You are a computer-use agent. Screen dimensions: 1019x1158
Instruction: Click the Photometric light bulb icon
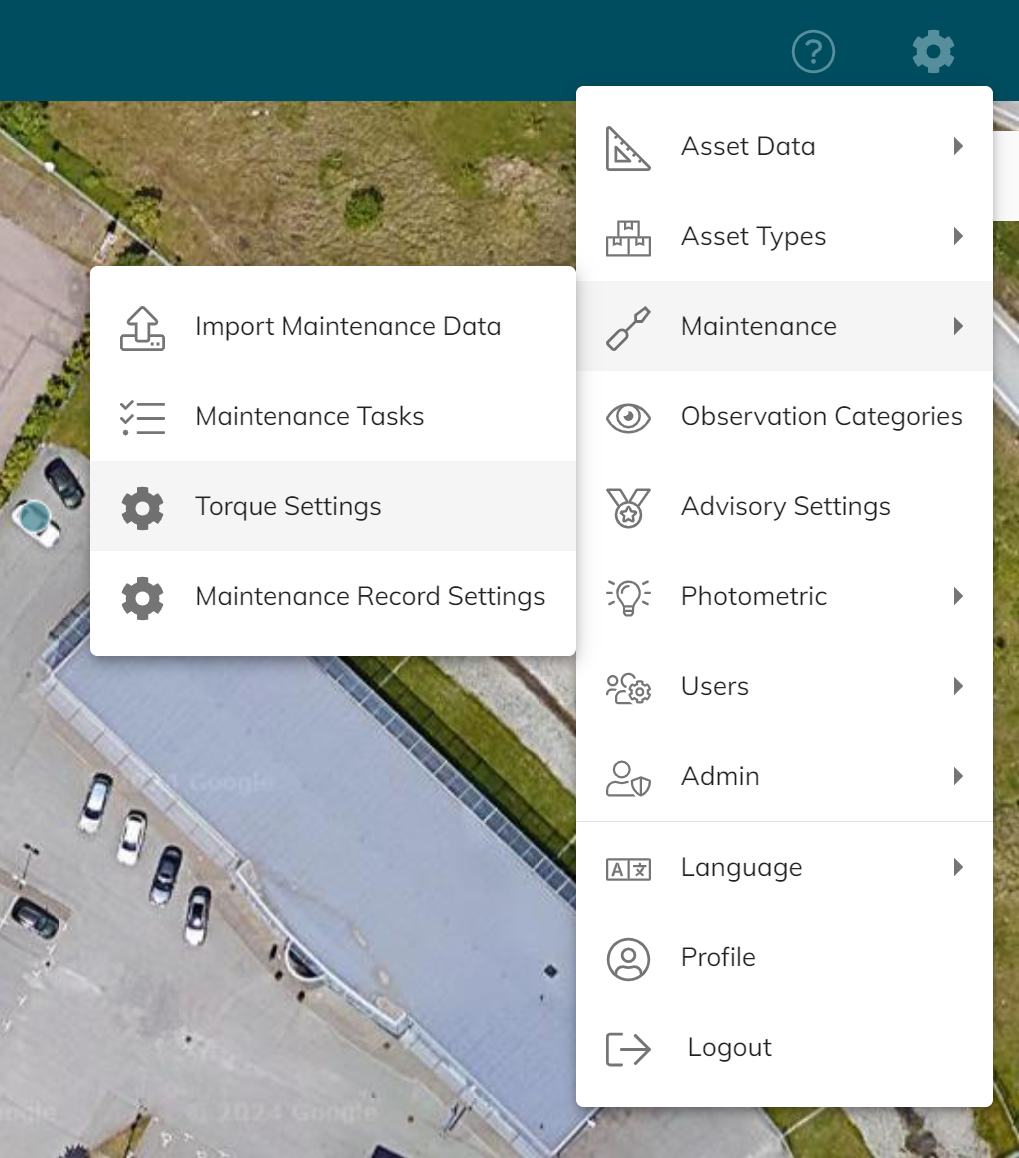coord(628,597)
